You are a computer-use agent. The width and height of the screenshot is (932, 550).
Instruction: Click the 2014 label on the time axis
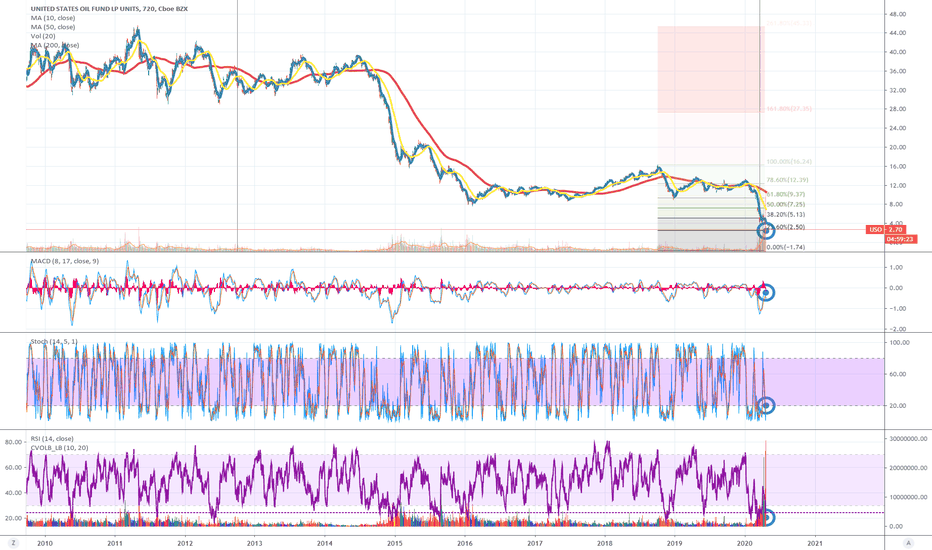coord(325,543)
